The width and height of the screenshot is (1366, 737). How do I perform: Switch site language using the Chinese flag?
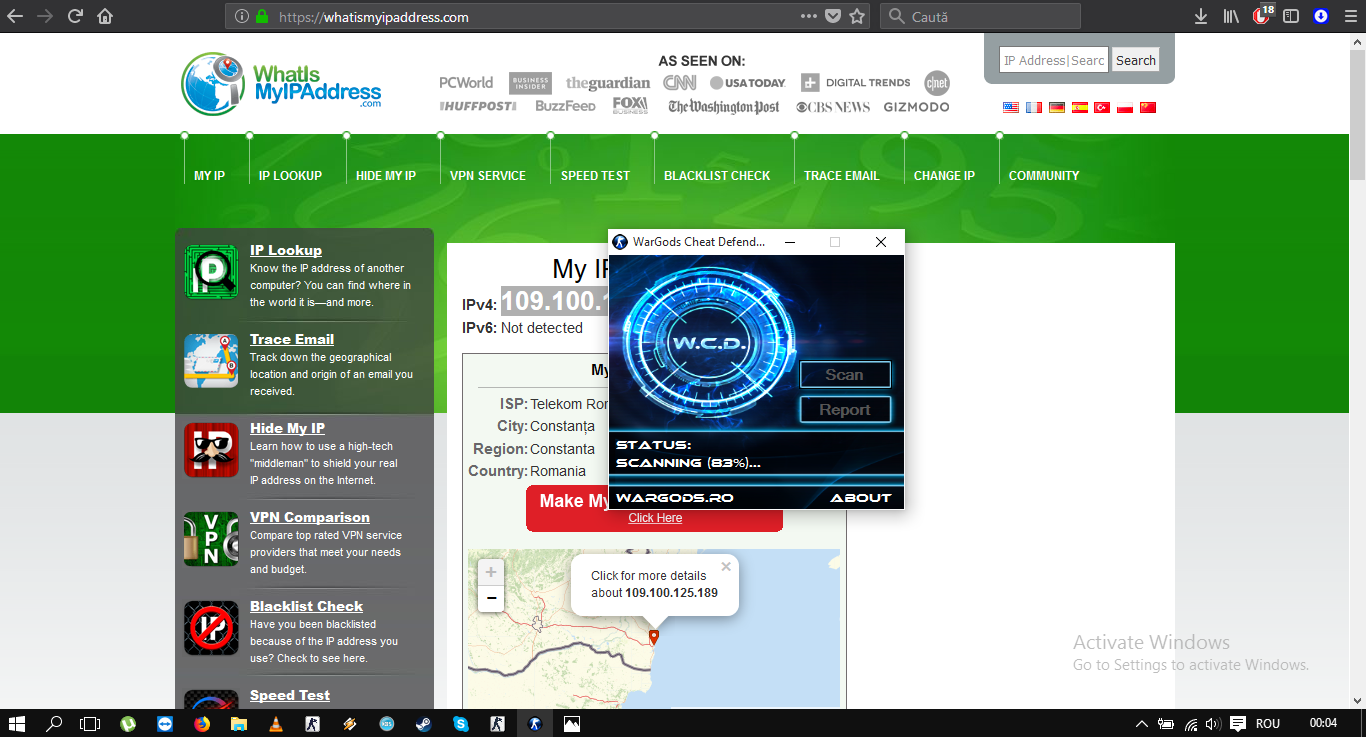tap(1148, 107)
